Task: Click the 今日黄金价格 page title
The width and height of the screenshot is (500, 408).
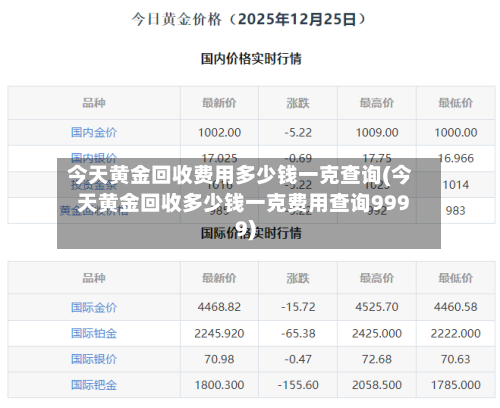Action: click(x=248, y=19)
